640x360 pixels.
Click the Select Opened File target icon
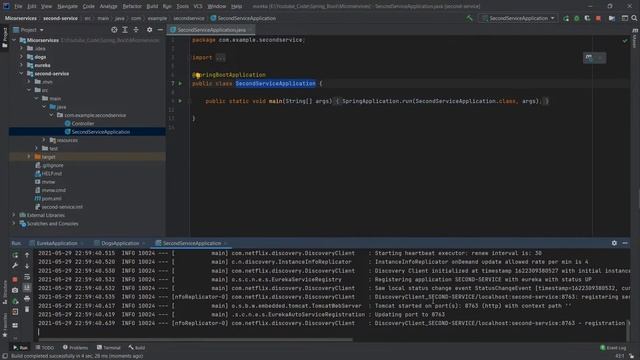click(114, 30)
